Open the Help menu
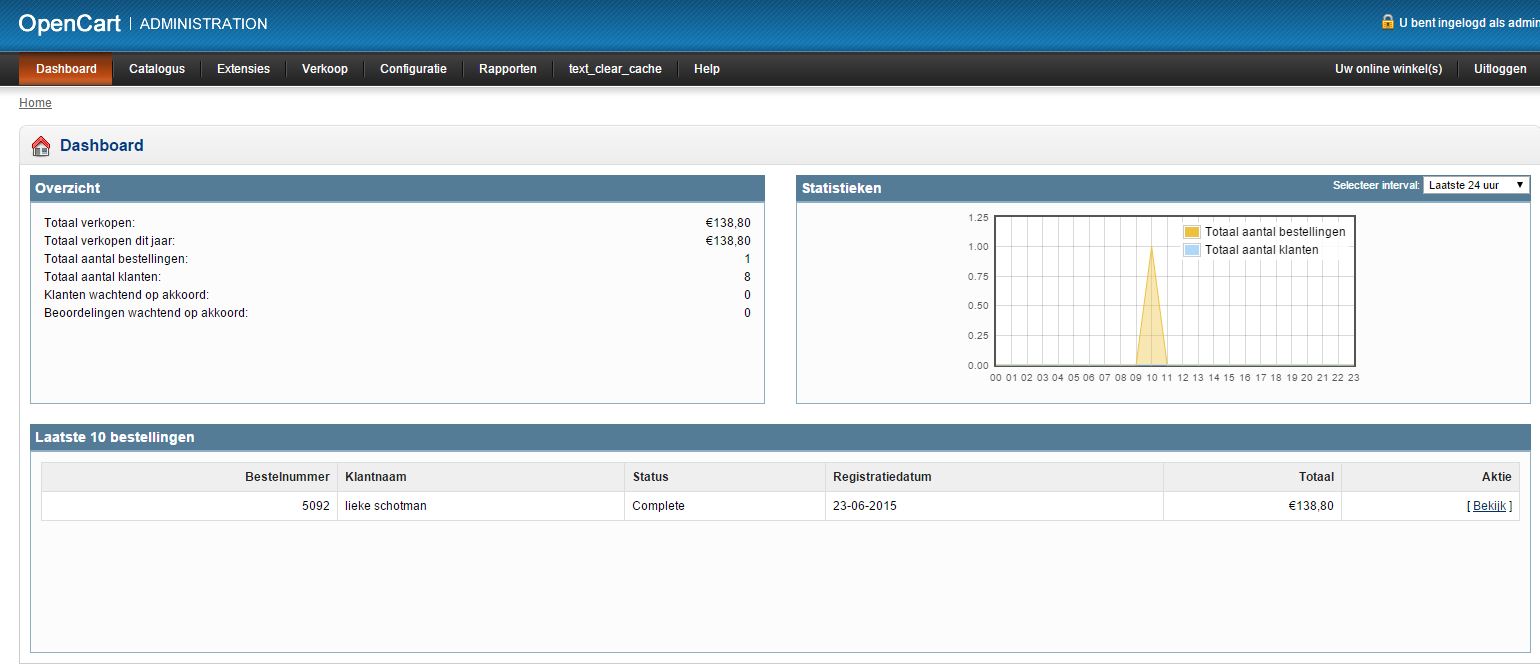 pyautogui.click(x=707, y=69)
